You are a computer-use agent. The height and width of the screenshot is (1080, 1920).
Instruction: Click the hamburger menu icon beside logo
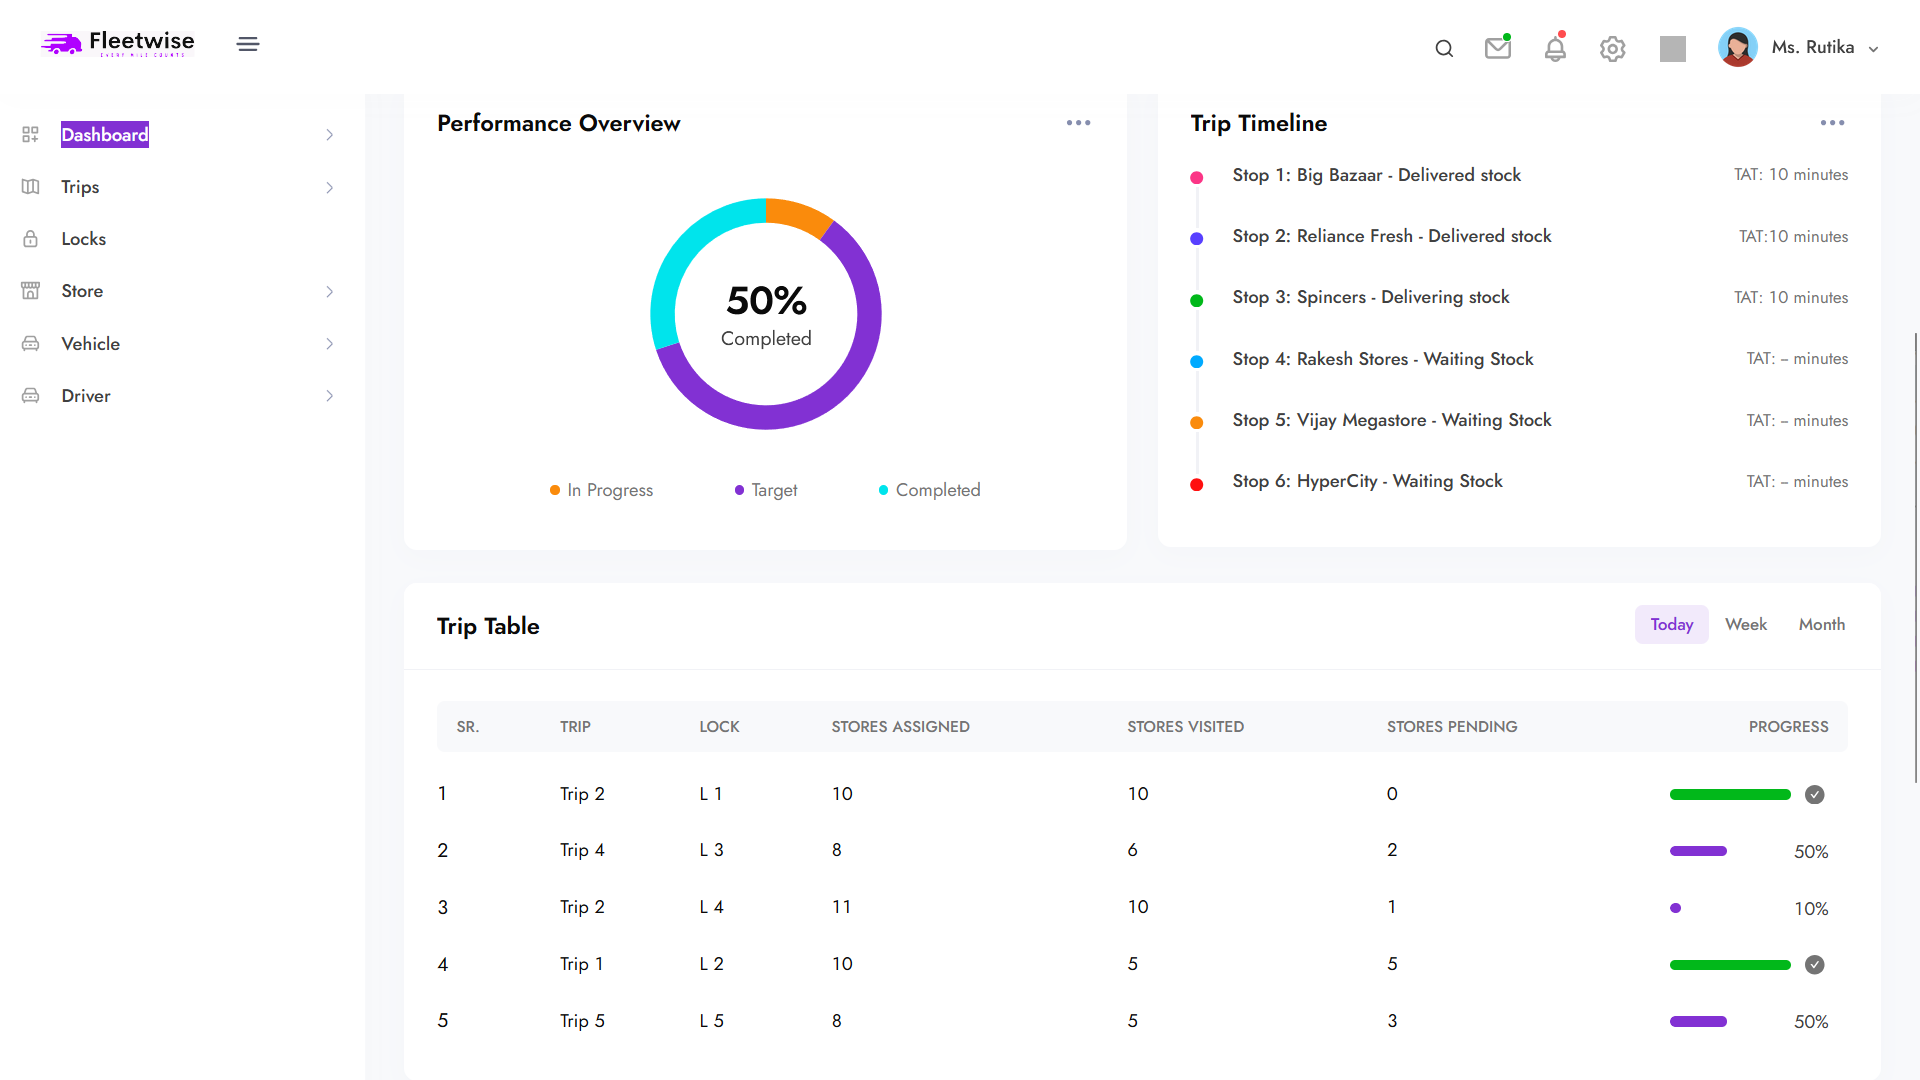coord(248,44)
